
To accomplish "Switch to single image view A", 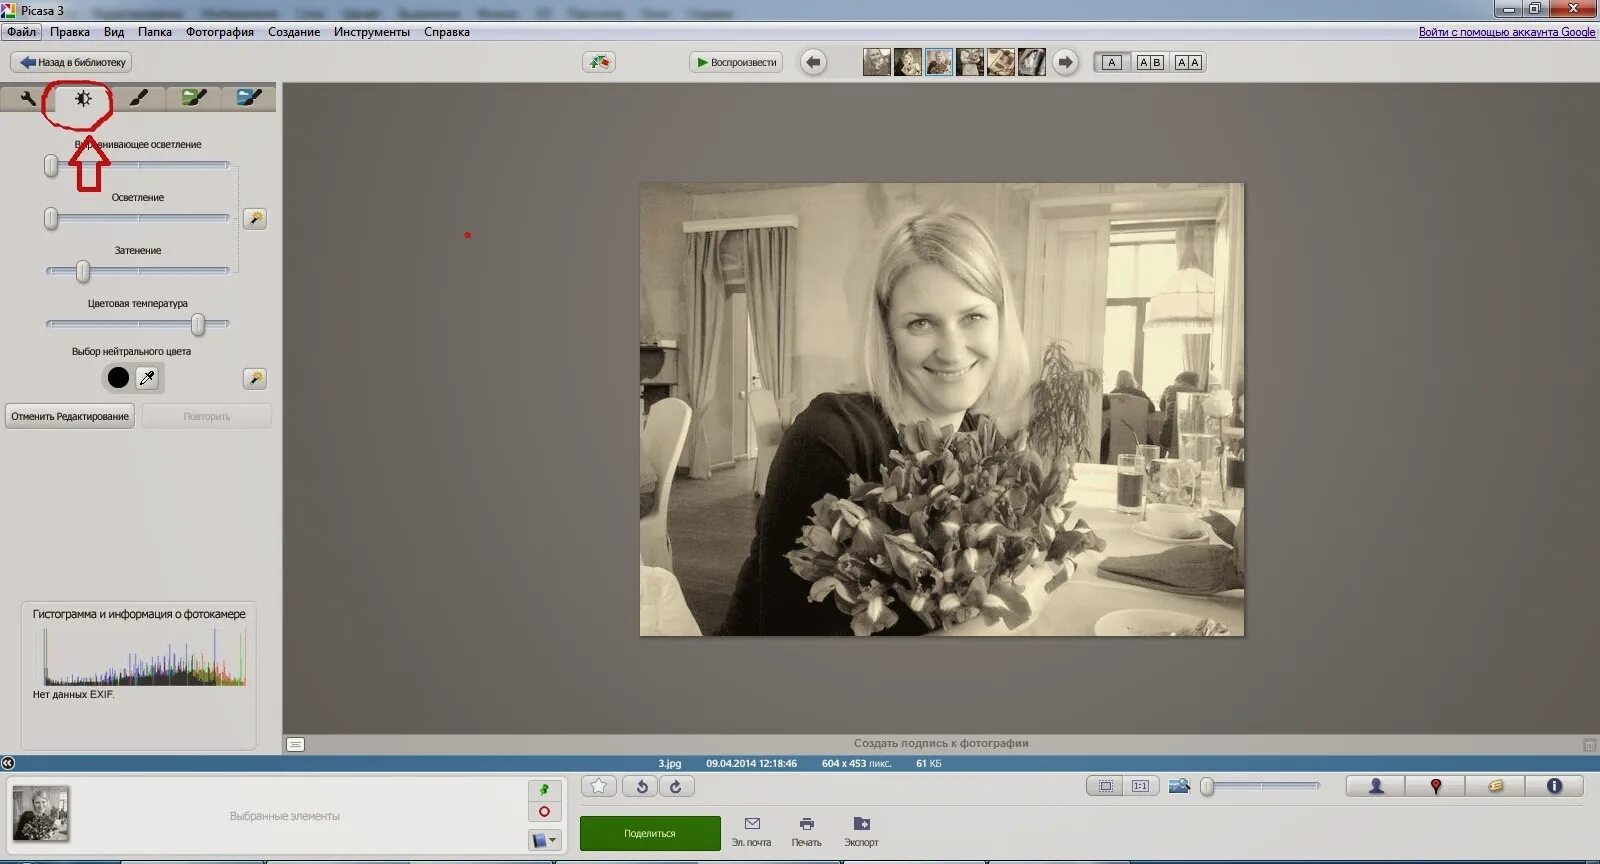I will click(x=1111, y=62).
